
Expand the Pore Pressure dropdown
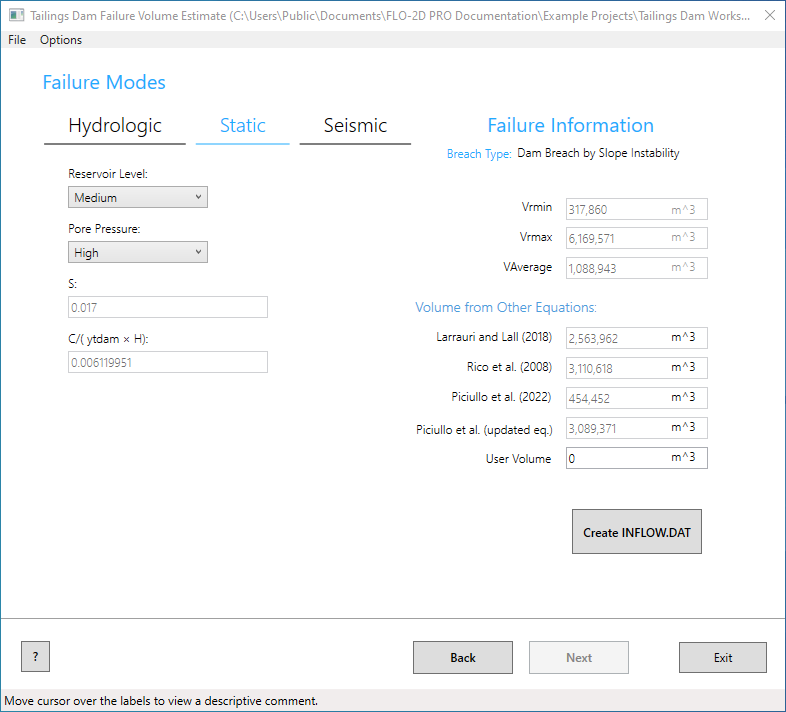pyautogui.click(x=140, y=253)
